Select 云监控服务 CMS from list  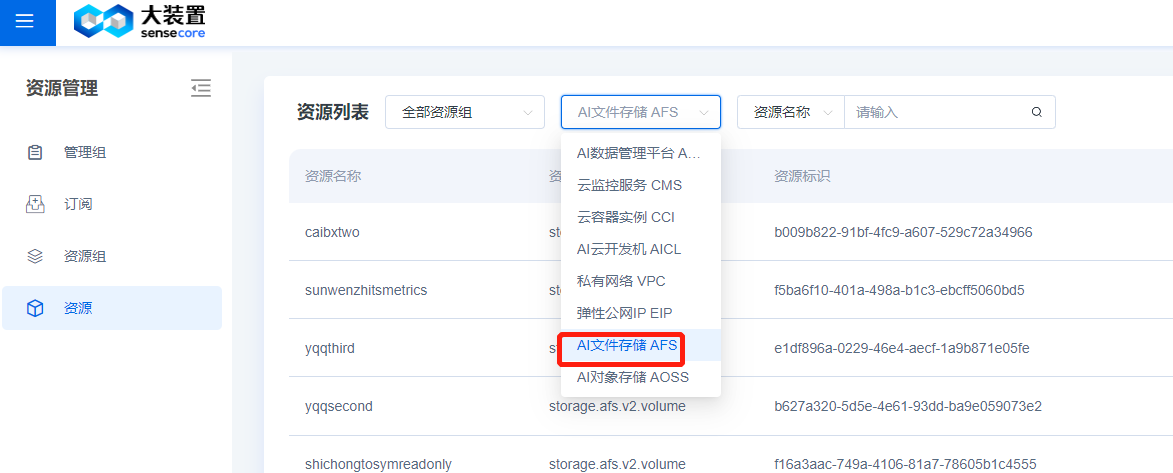tap(629, 185)
